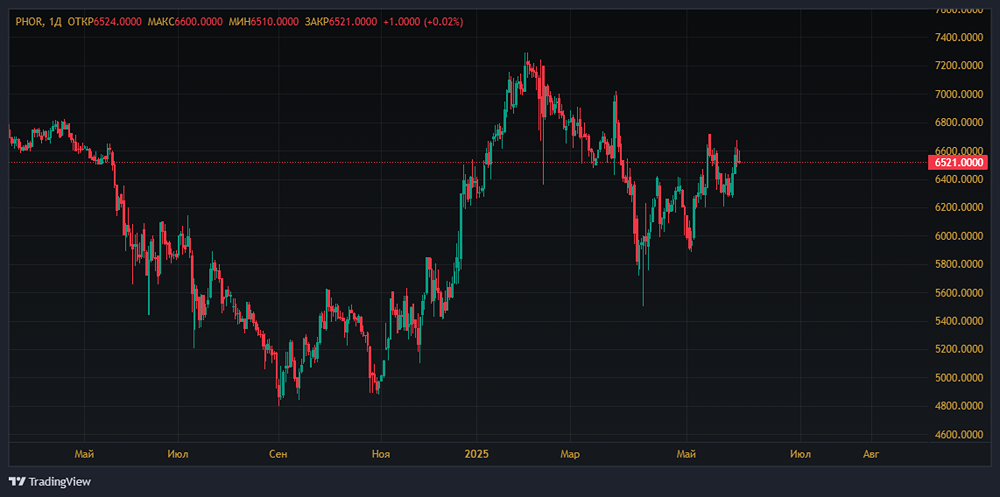Click the Мар time axis label
The height and width of the screenshot is (497, 1000).
coord(569,454)
